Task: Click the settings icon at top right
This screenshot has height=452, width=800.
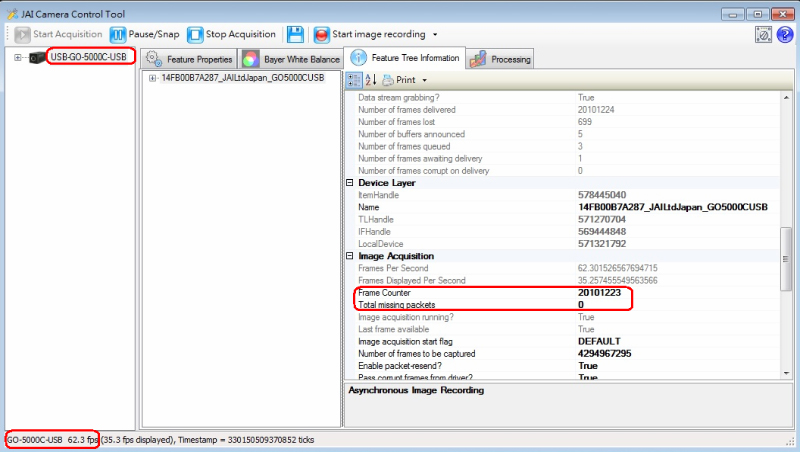Action: (762, 34)
